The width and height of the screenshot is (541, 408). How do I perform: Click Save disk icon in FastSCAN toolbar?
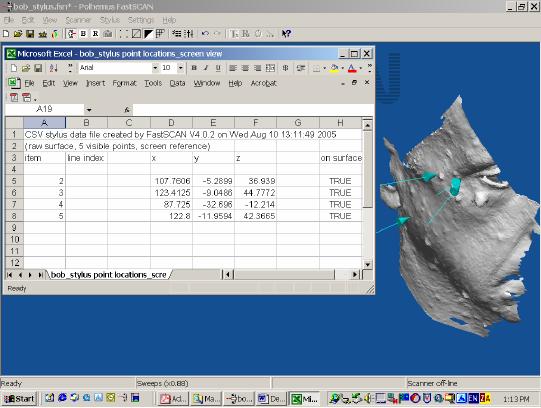click(x=30, y=34)
